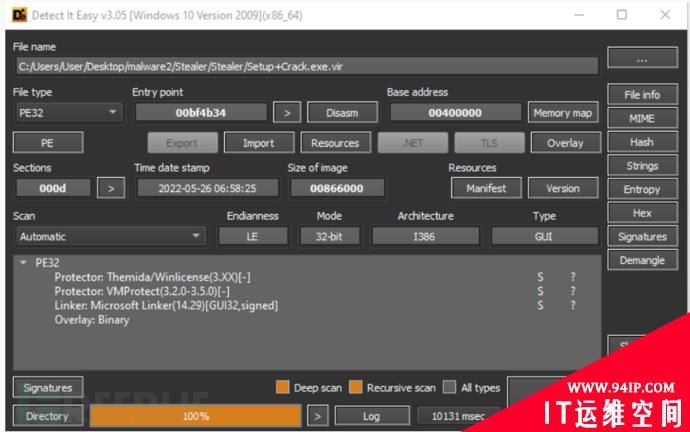The height and width of the screenshot is (432, 690).
Task: Open the Memory map
Action: pos(563,113)
